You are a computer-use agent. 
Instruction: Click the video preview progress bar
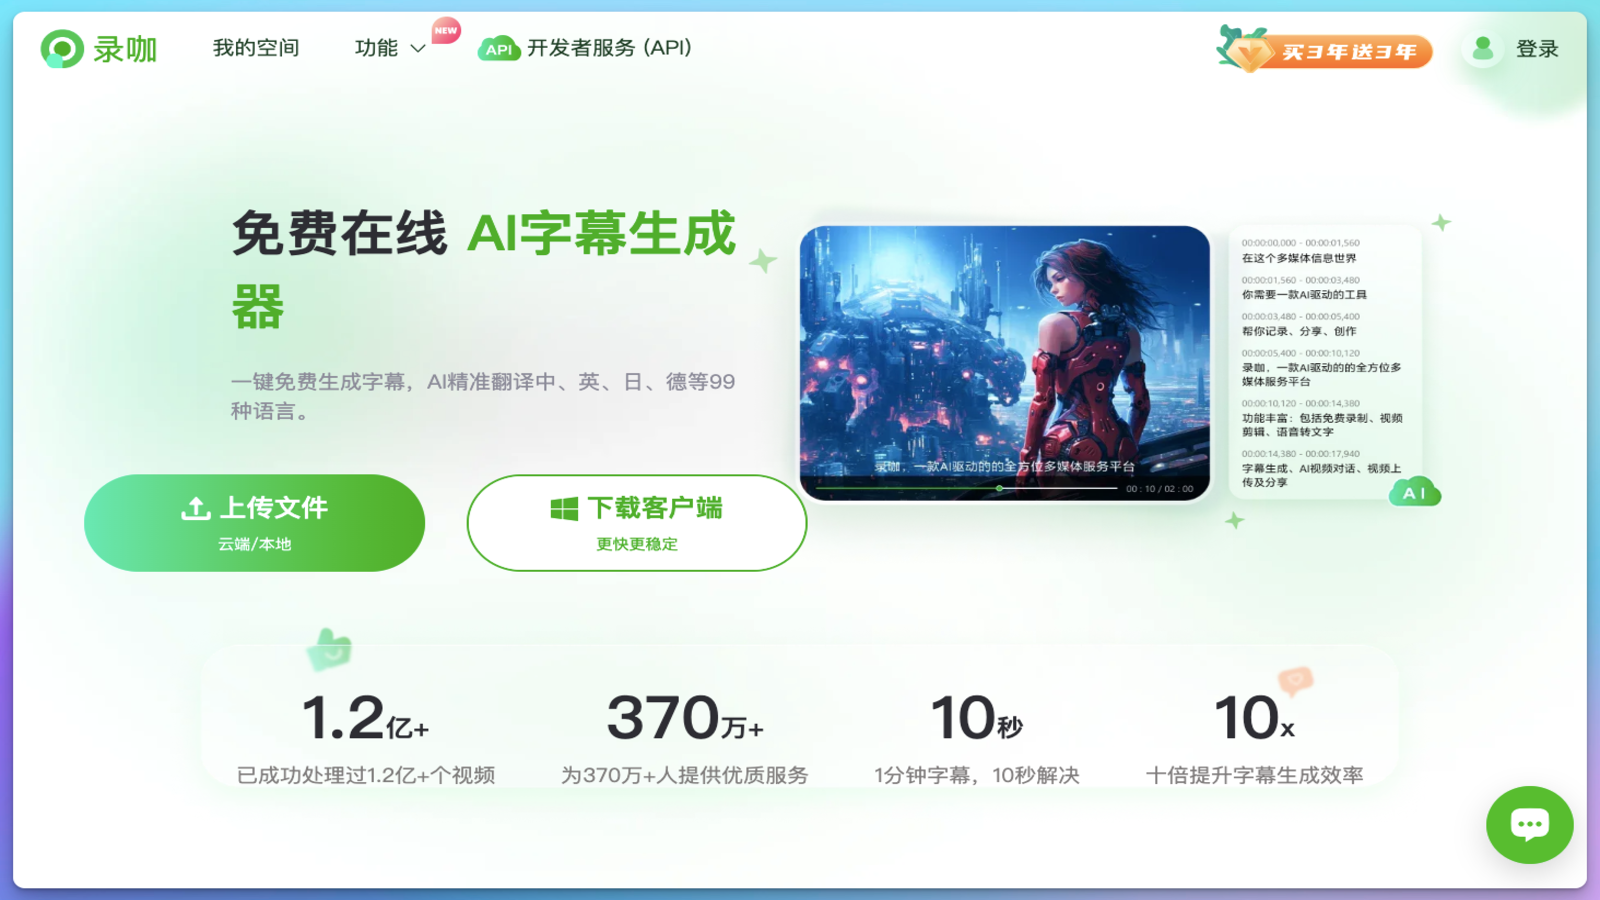pos(966,488)
